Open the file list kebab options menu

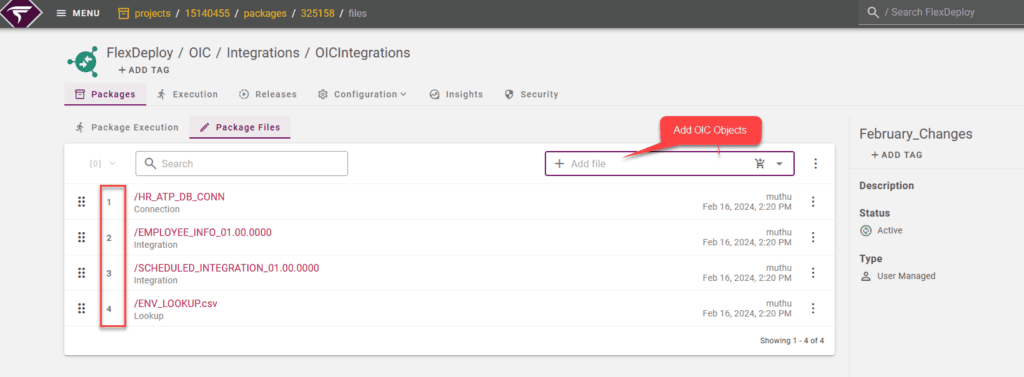815,163
